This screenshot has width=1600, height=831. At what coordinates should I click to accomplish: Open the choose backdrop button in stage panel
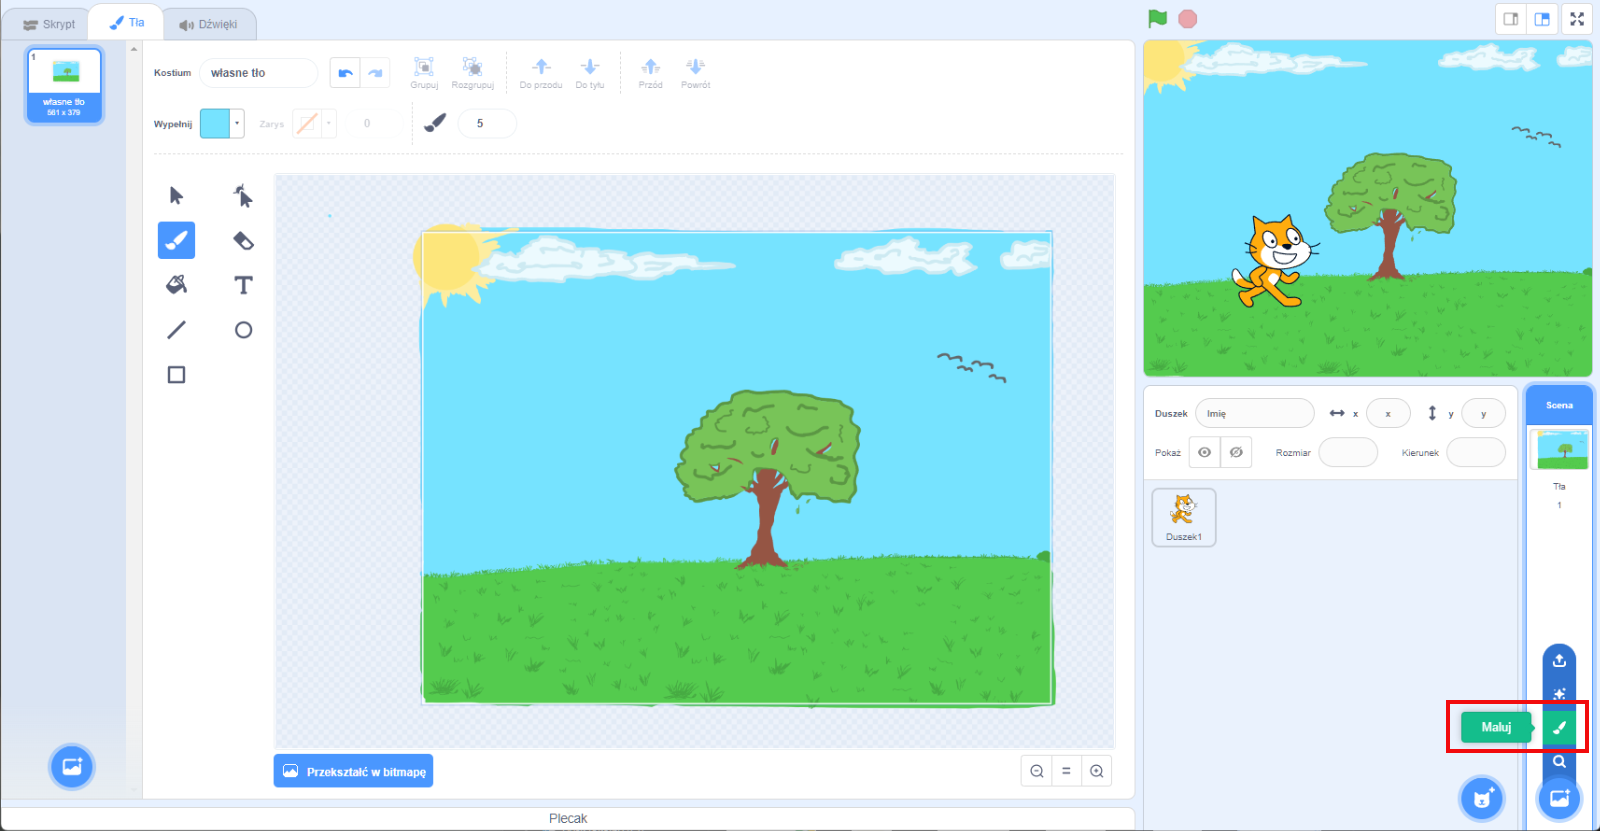tap(1559, 798)
